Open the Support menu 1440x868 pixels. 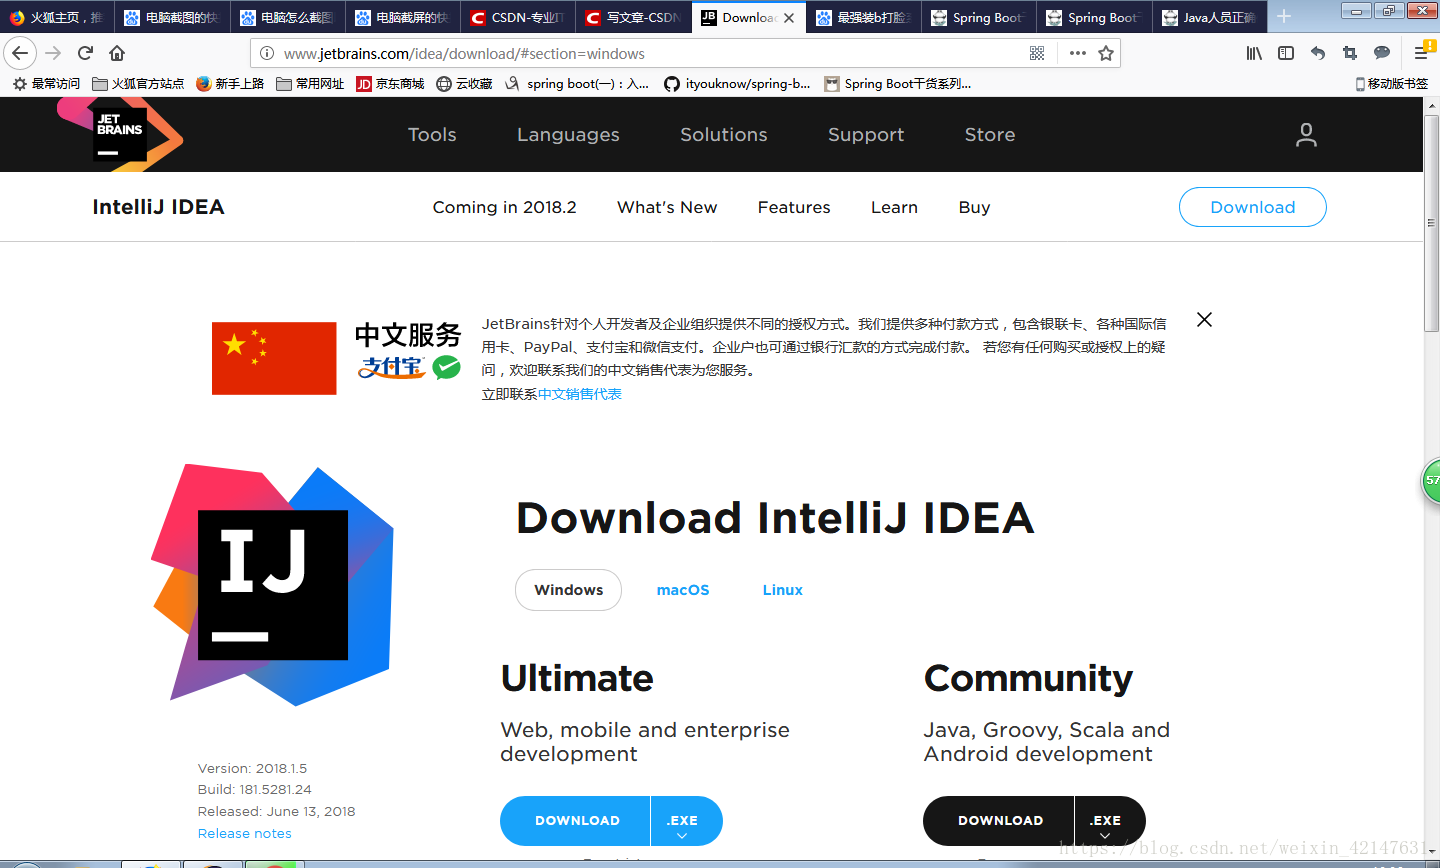[866, 135]
